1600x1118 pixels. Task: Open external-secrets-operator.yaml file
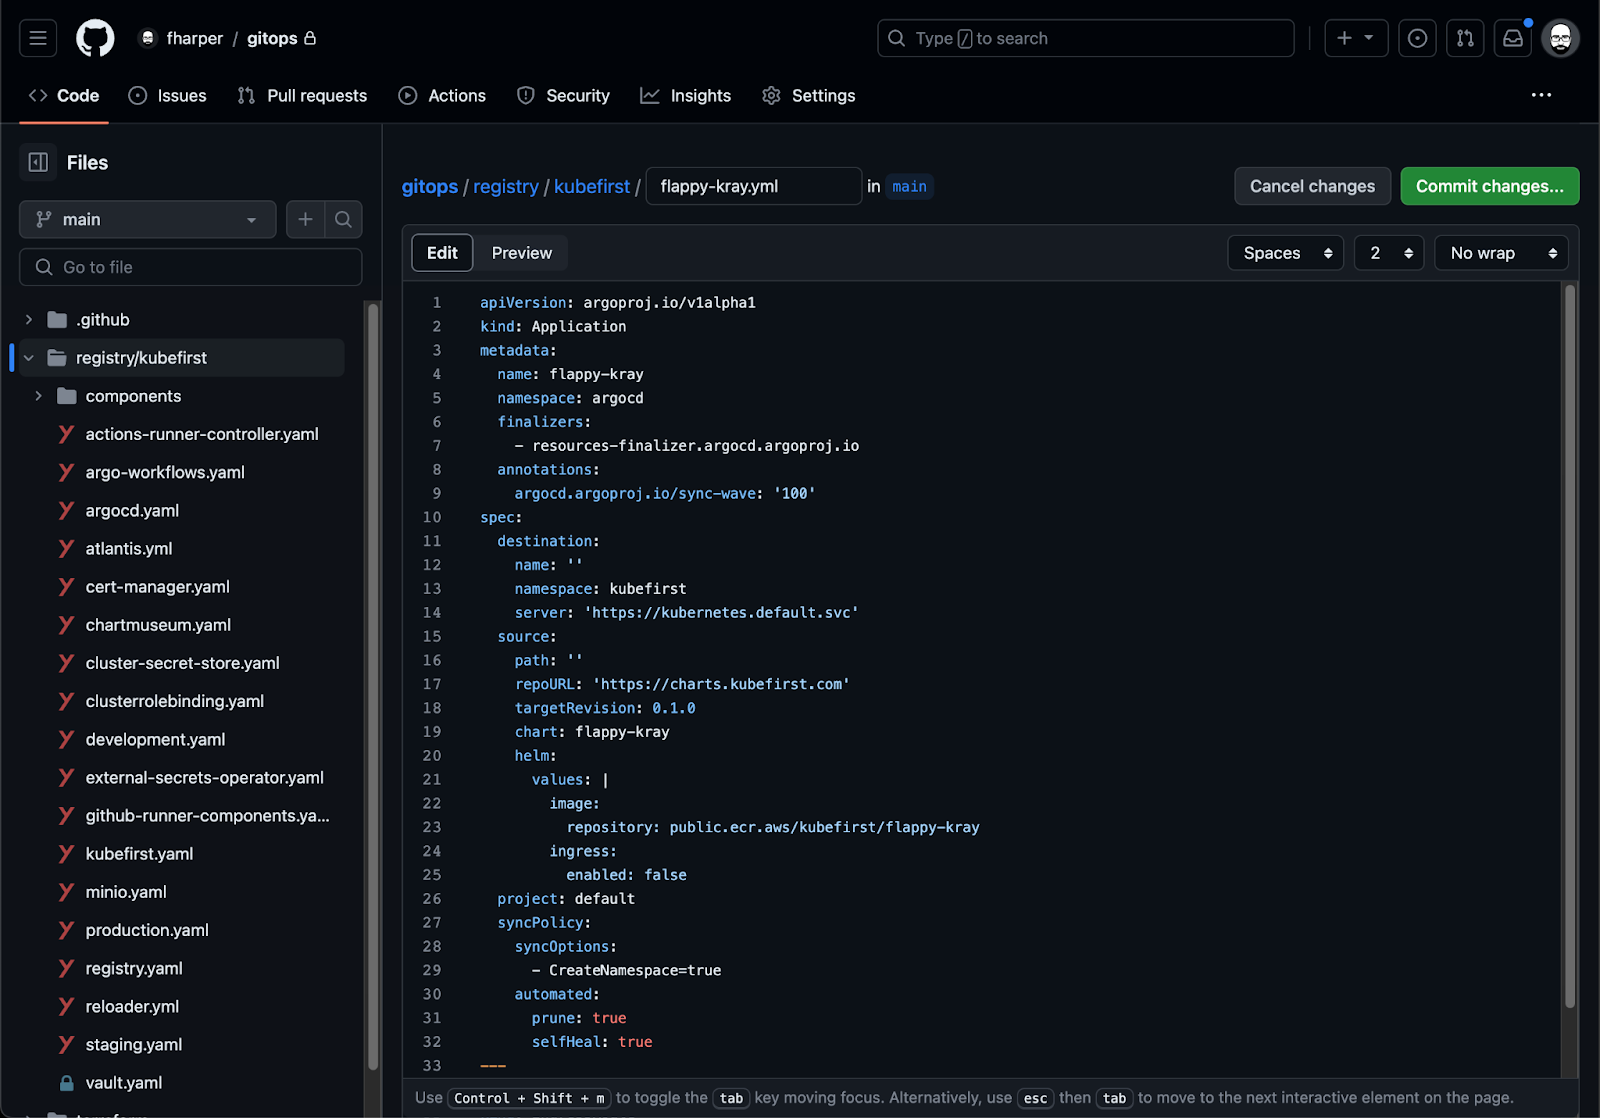(x=204, y=777)
